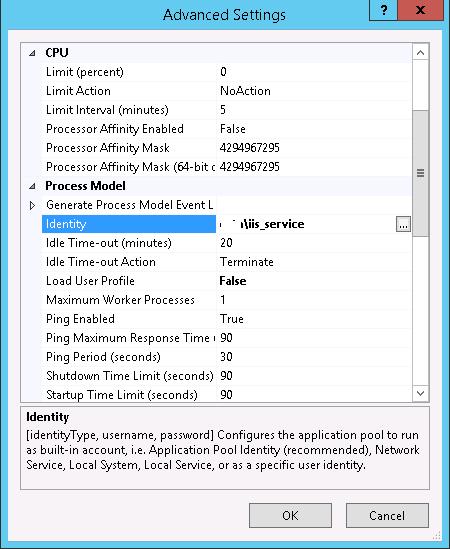Collapse the Process Model section
The height and width of the screenshot is (549, 450).
pos(33,186)
